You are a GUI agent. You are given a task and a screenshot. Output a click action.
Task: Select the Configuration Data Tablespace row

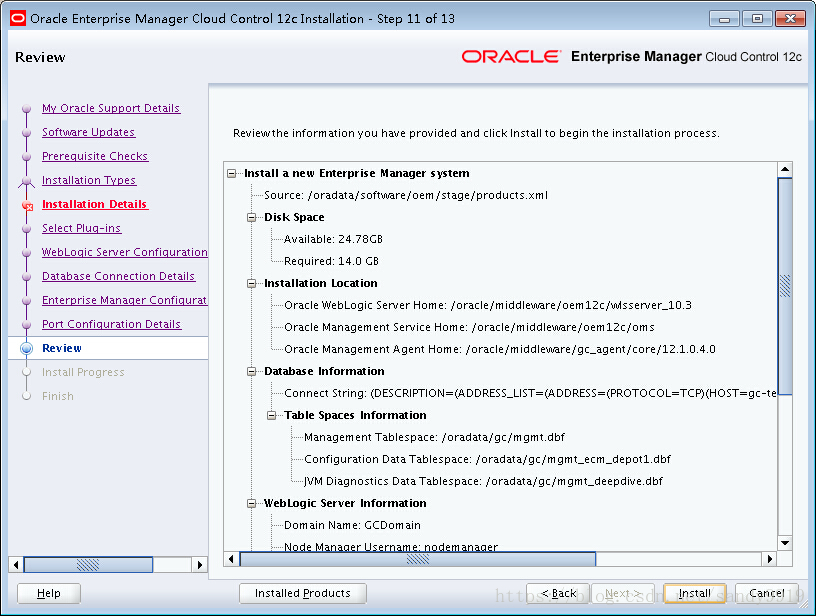(x=488, y=459)
